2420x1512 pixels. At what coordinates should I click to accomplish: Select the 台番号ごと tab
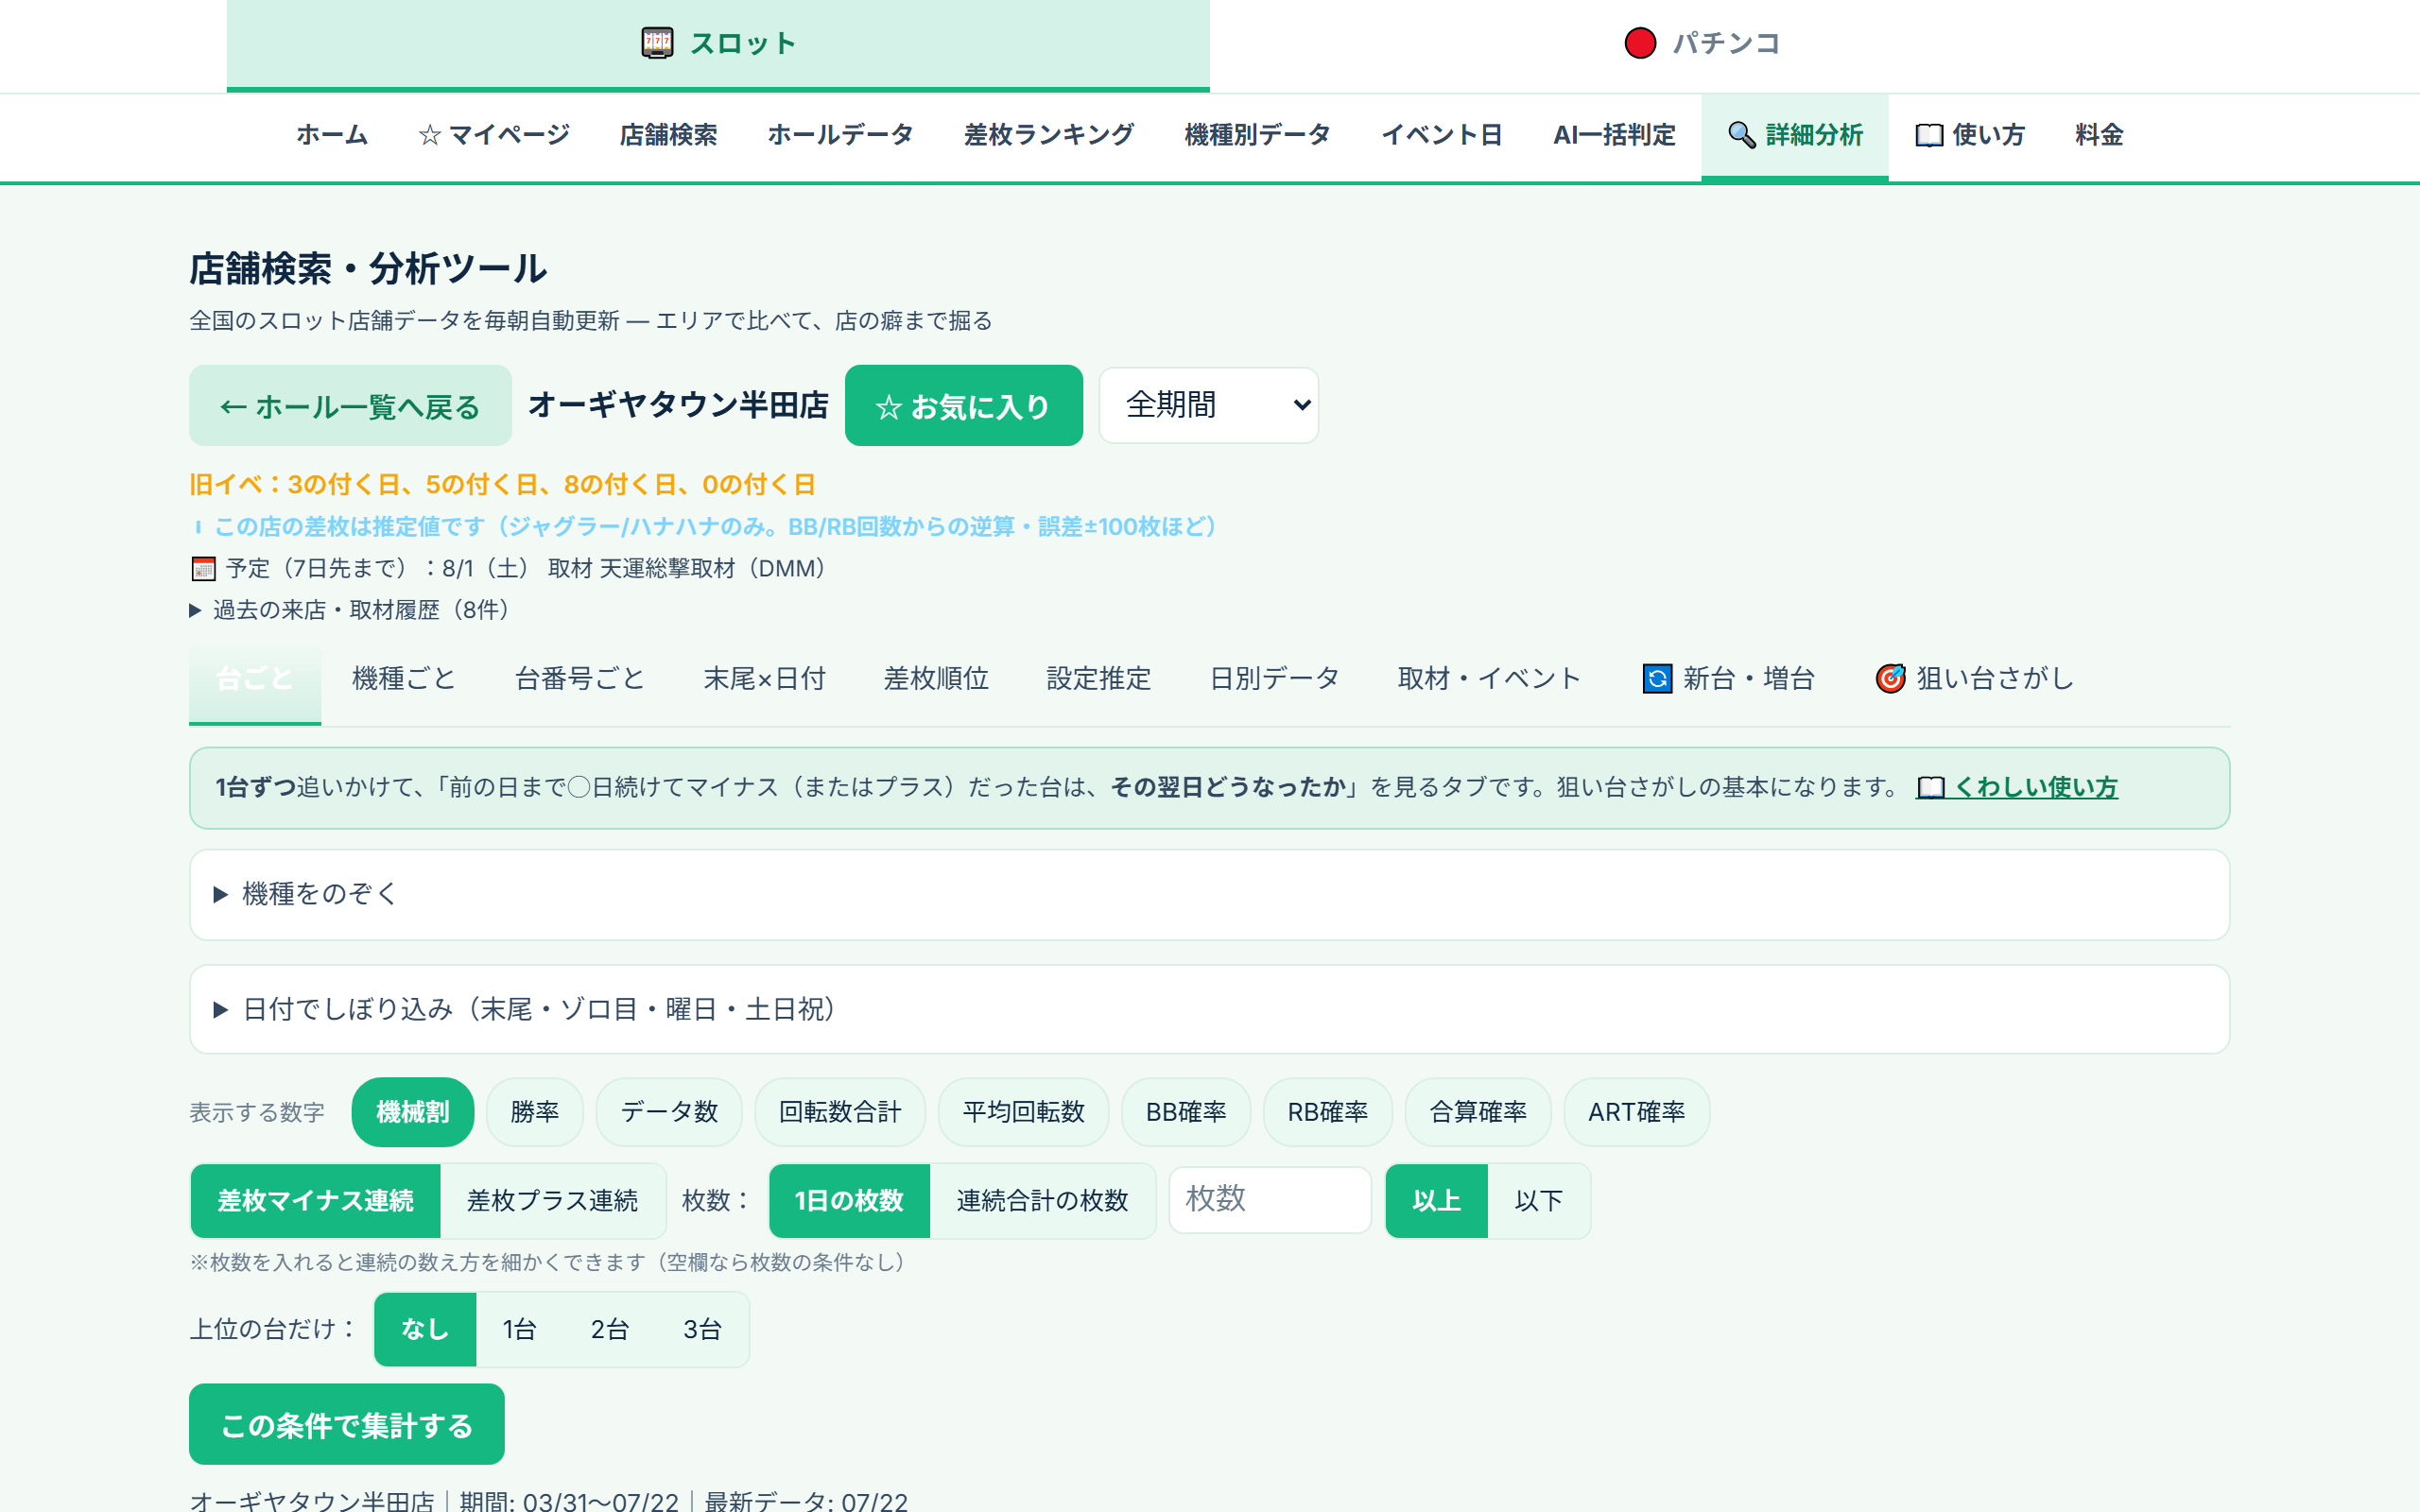click(x=580, y=679)
